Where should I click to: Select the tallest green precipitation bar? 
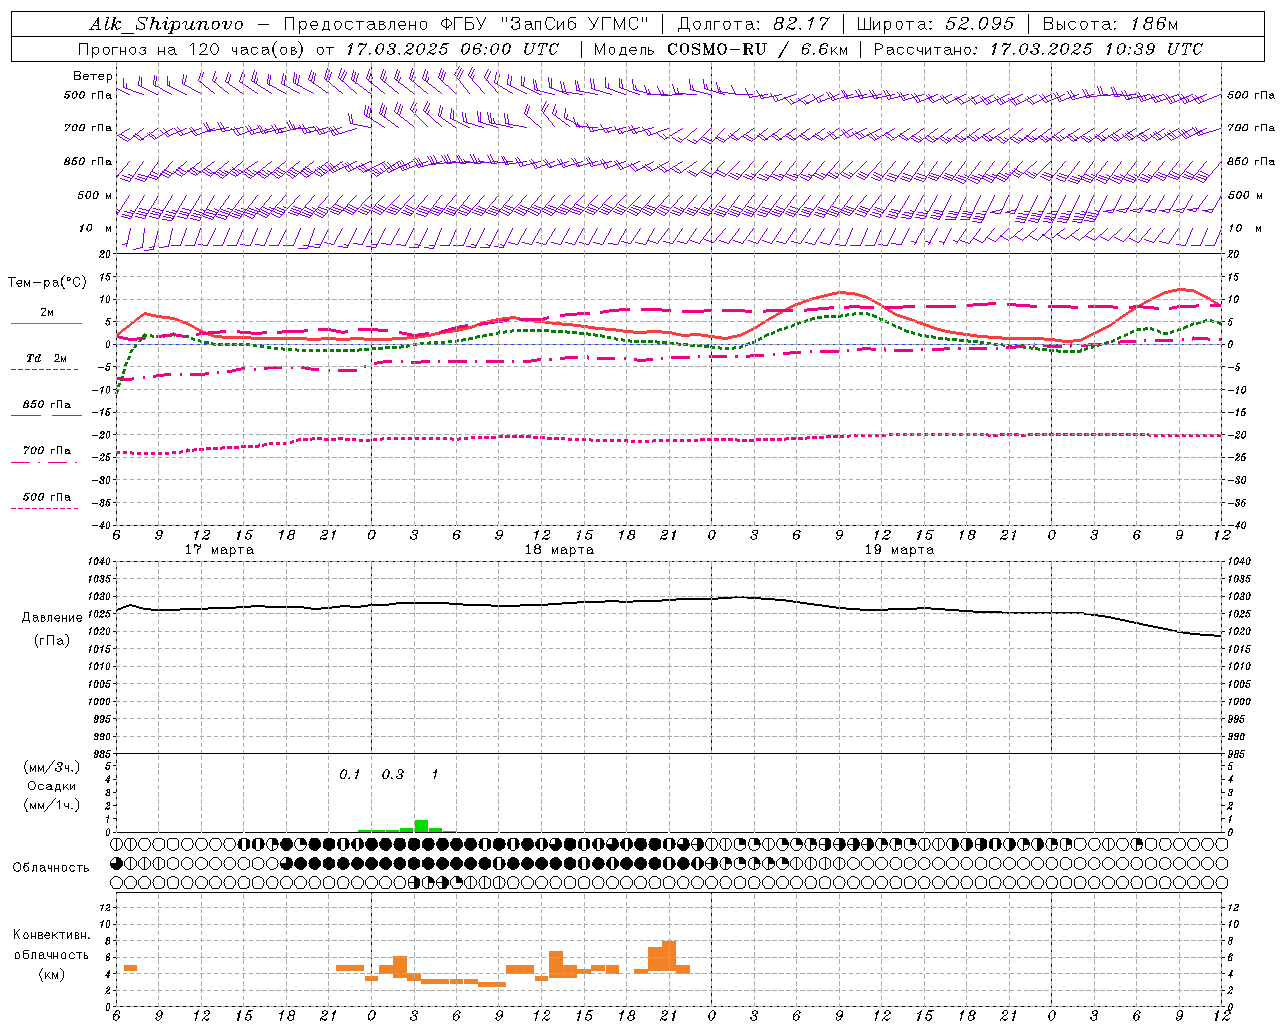(x=421, y=826)
